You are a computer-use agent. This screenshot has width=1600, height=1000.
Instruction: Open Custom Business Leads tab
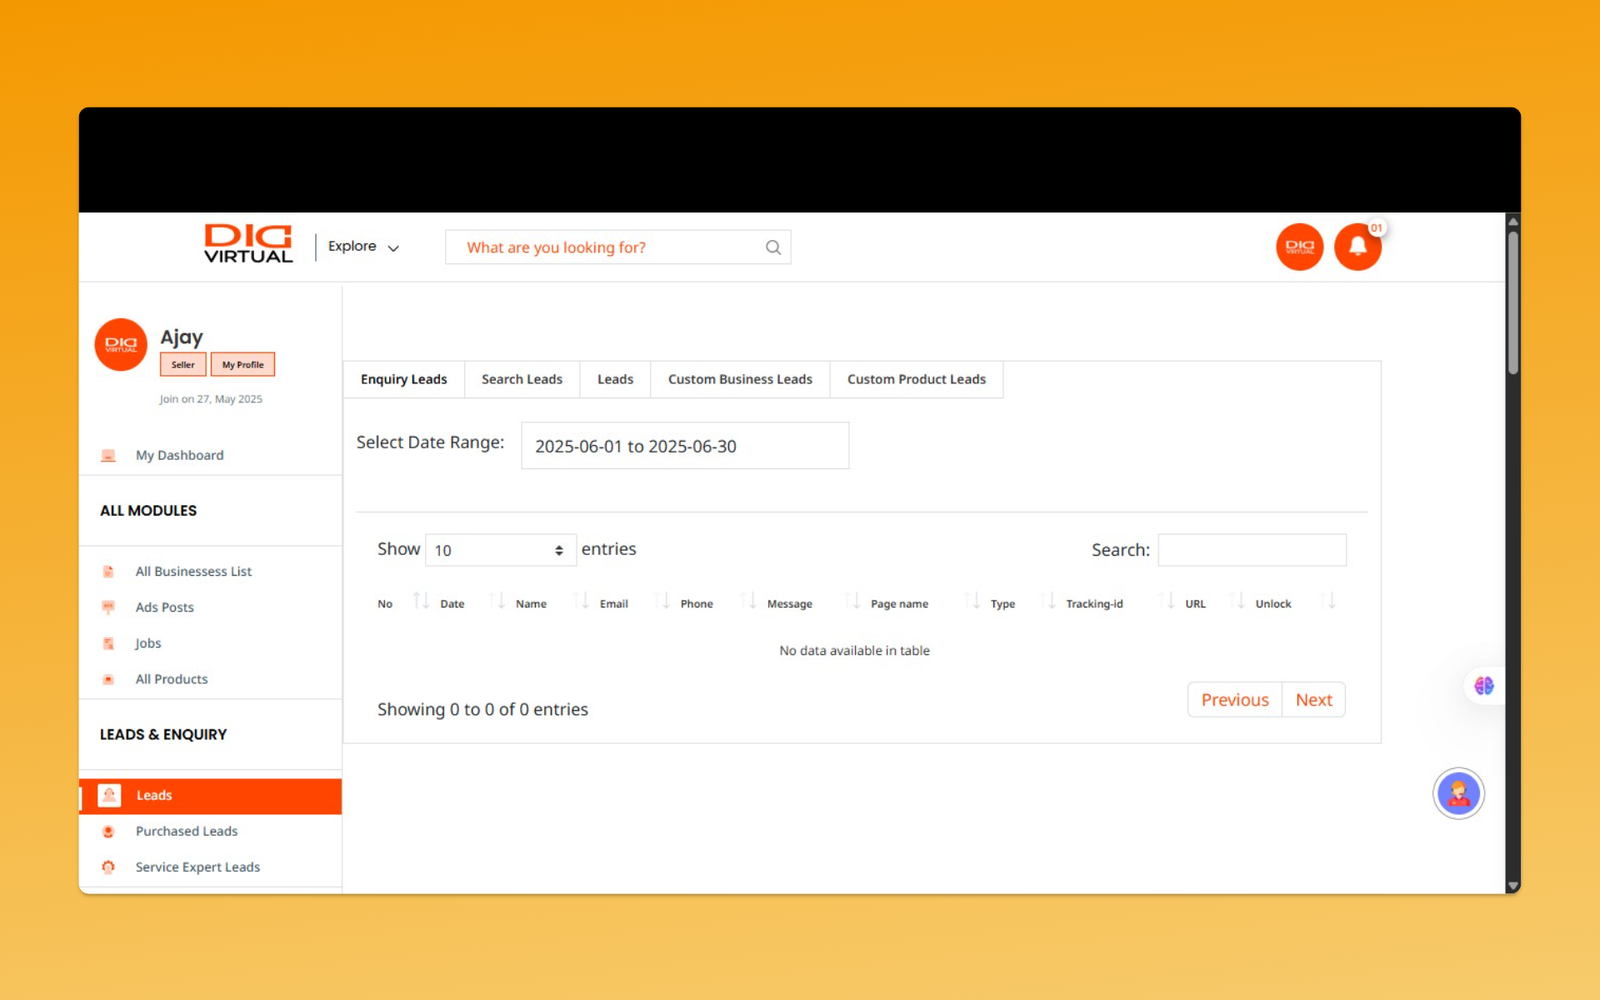(740, 380)
